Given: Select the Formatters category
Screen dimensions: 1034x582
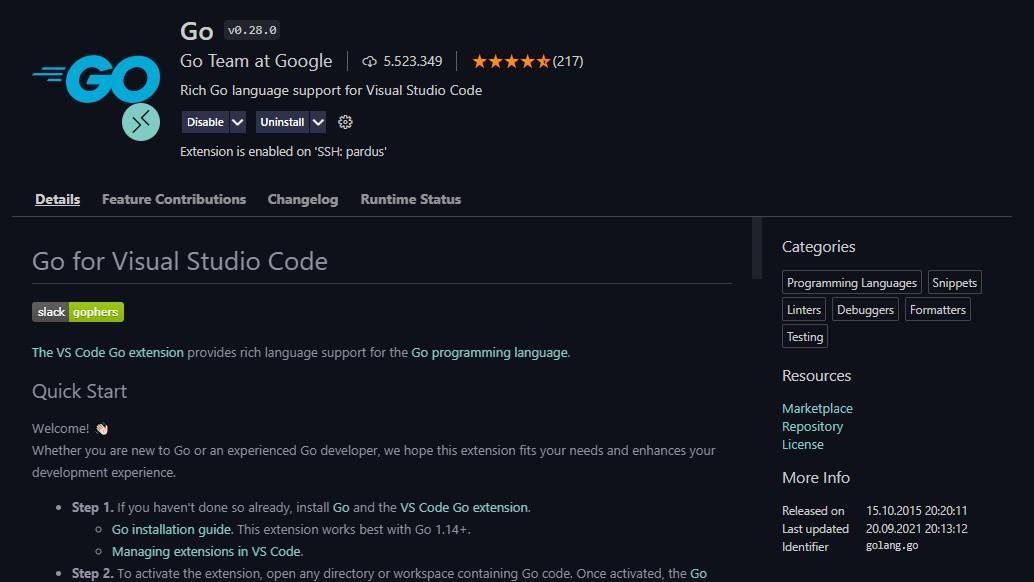Looking at the screenshot, I should tap(938, 310).
